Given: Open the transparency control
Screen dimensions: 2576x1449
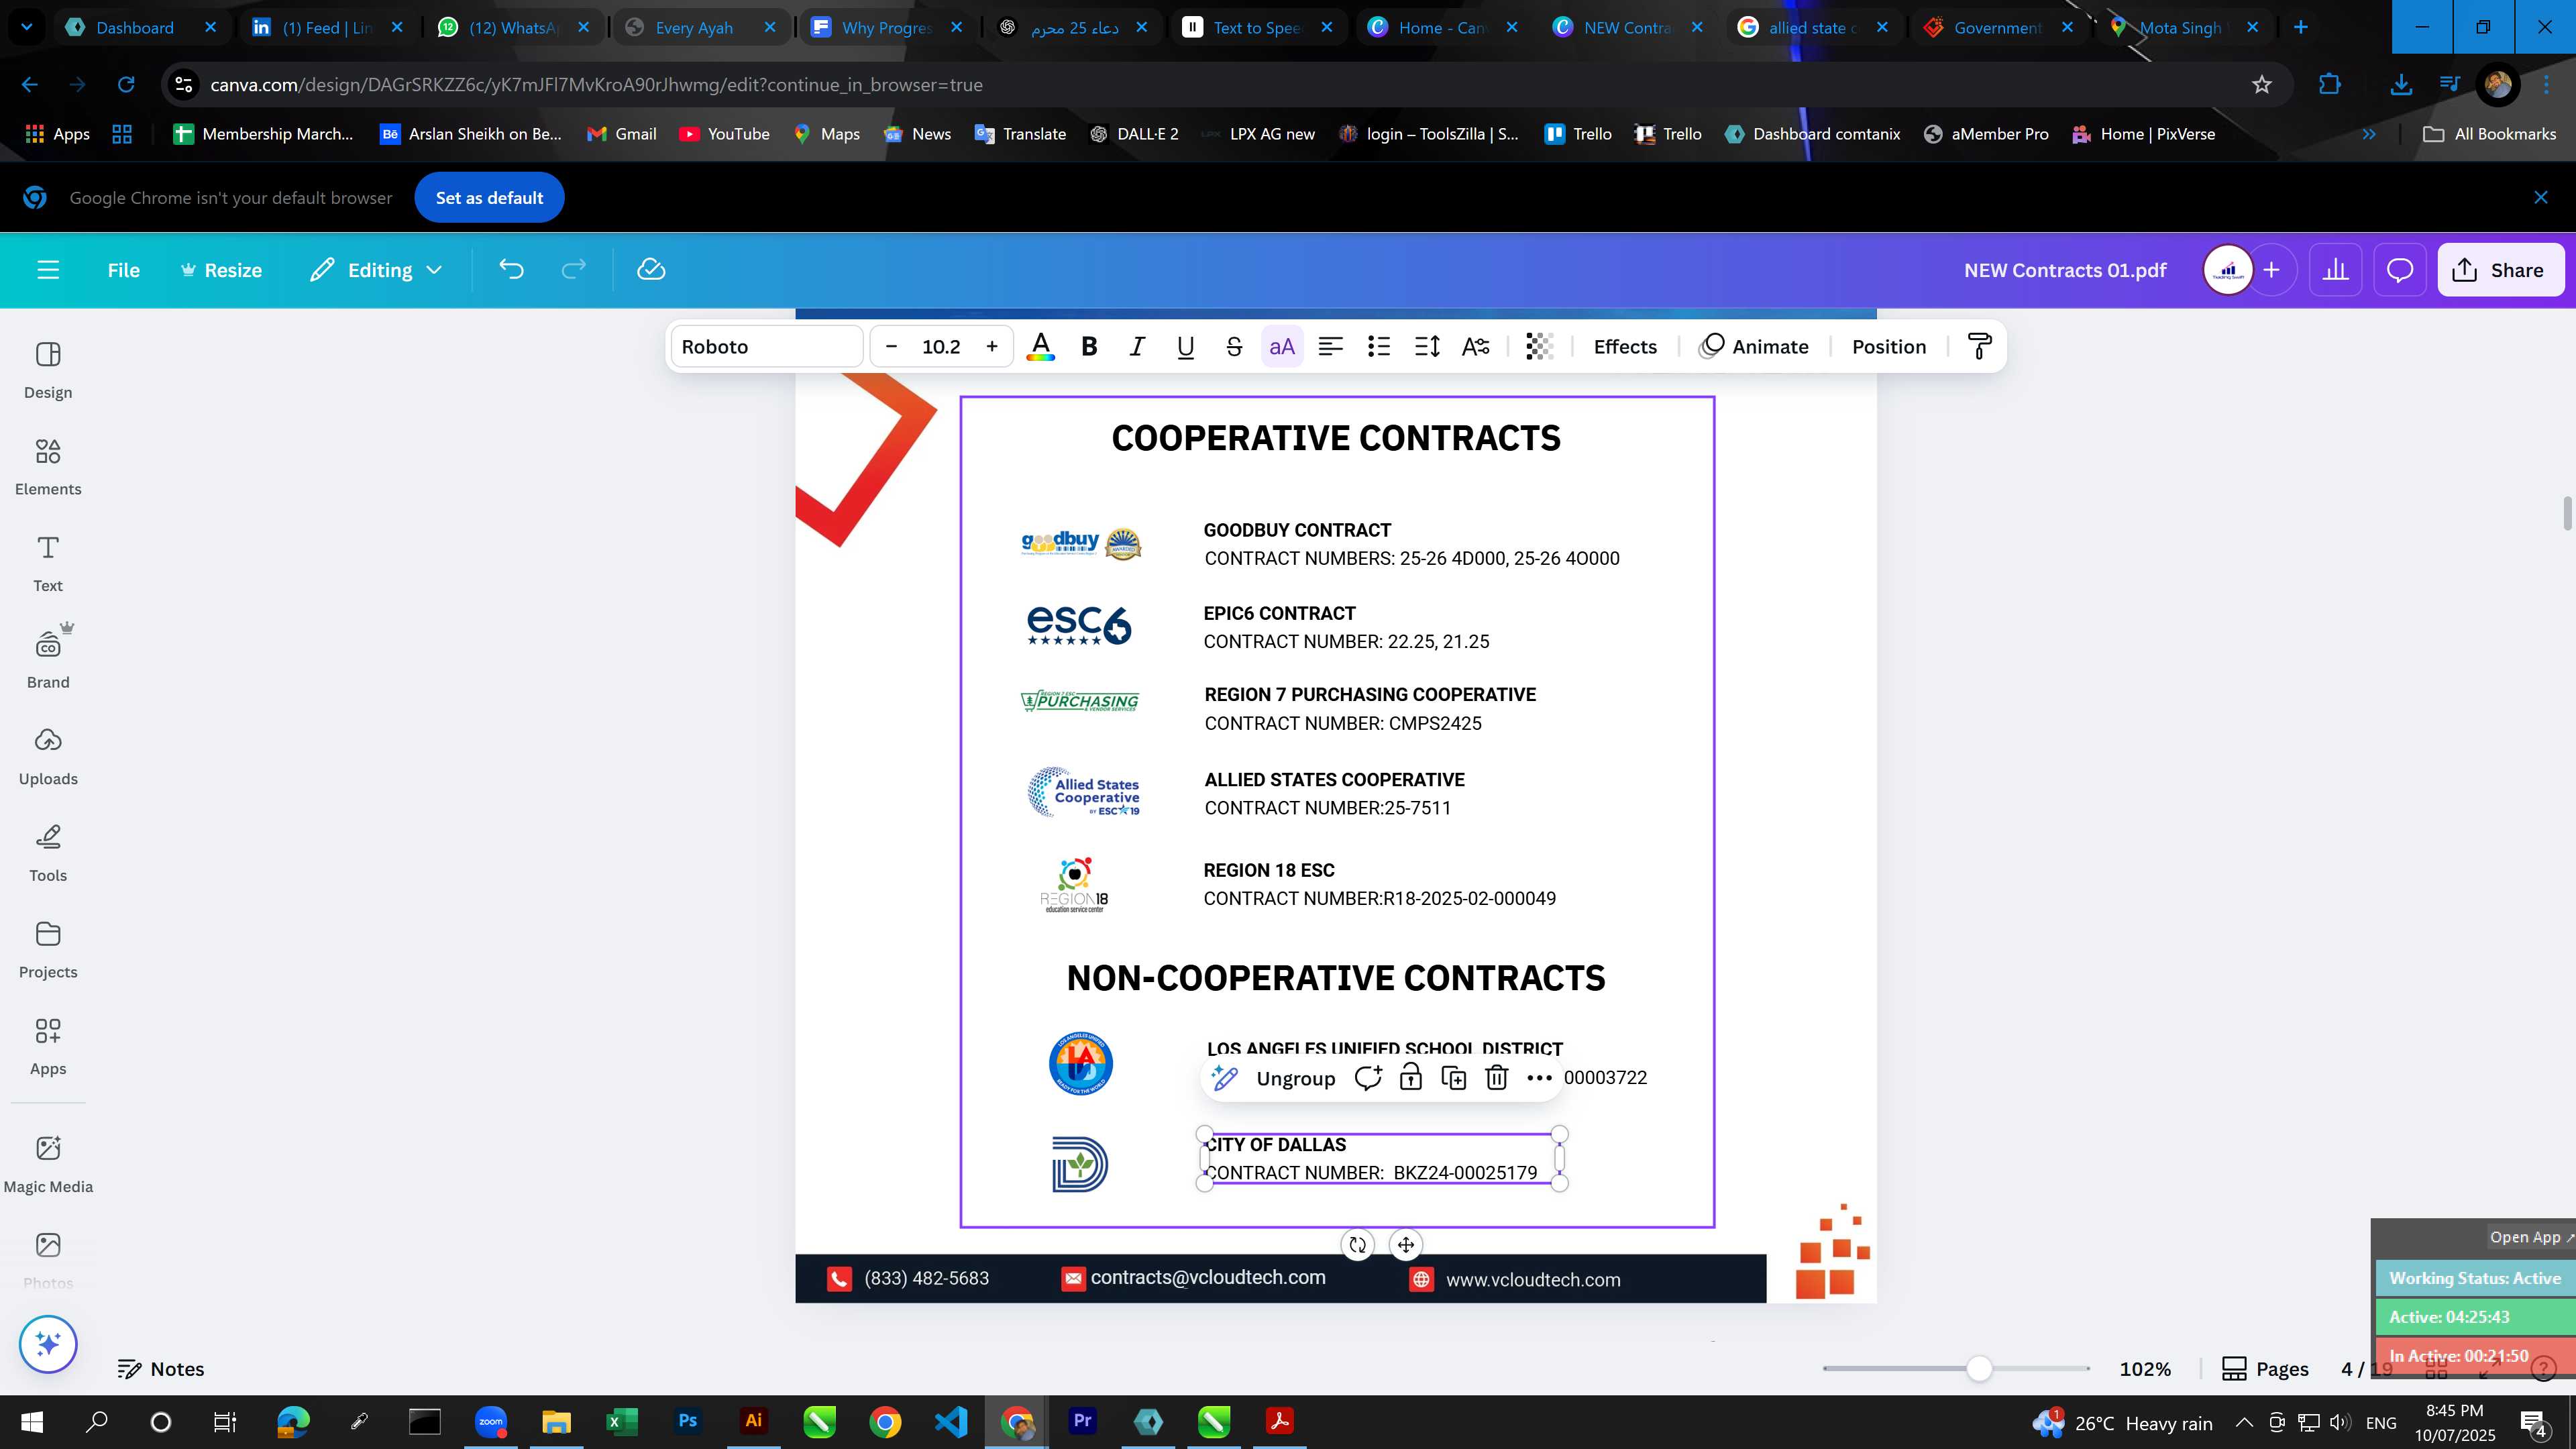Looking at the screenshot, I should [1539, 347].
